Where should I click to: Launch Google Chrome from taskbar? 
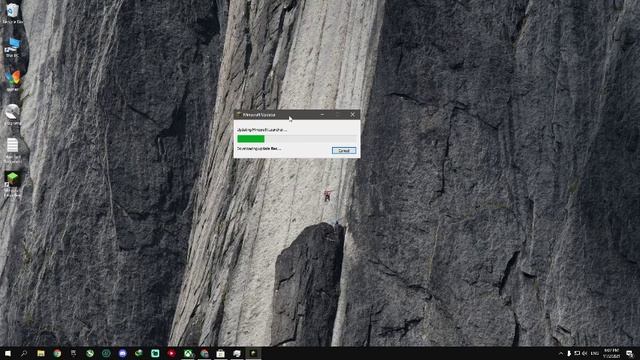pos(57,353)
